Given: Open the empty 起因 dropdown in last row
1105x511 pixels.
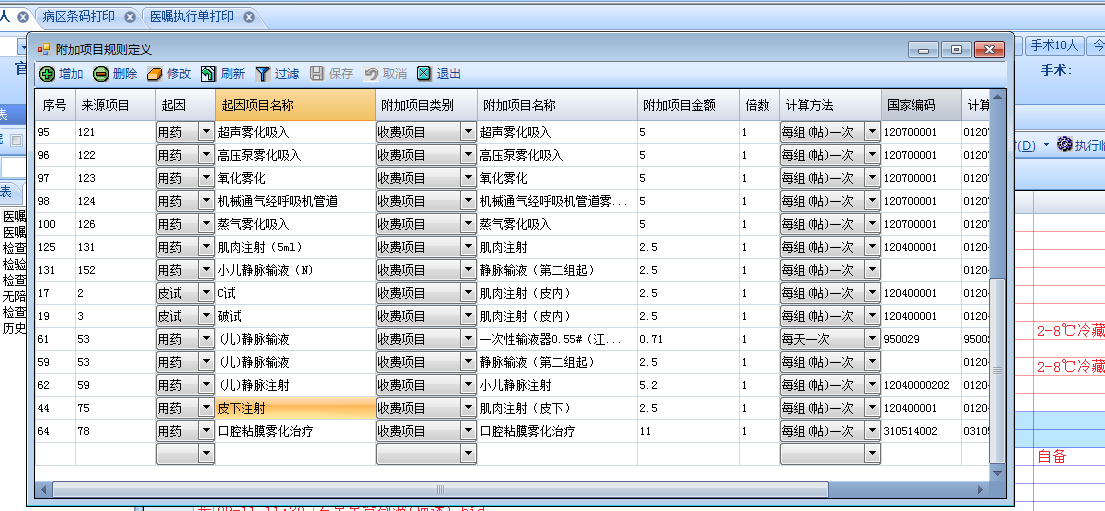Looking at the screenshot, I should coord(206,455).
